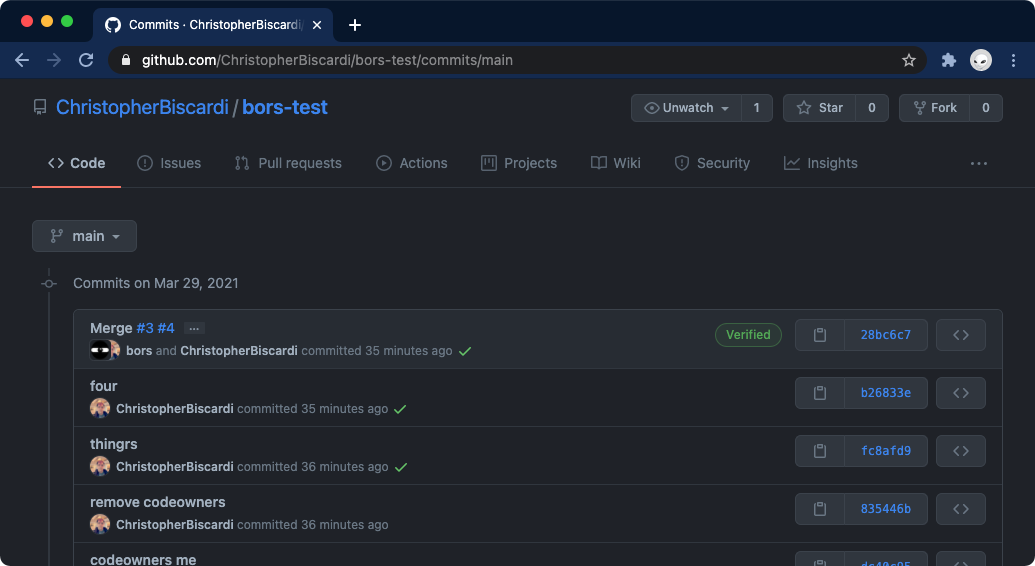Open commit hash b26833e
This screenshot has height=566, width=1035.
[x=886, y=393]
